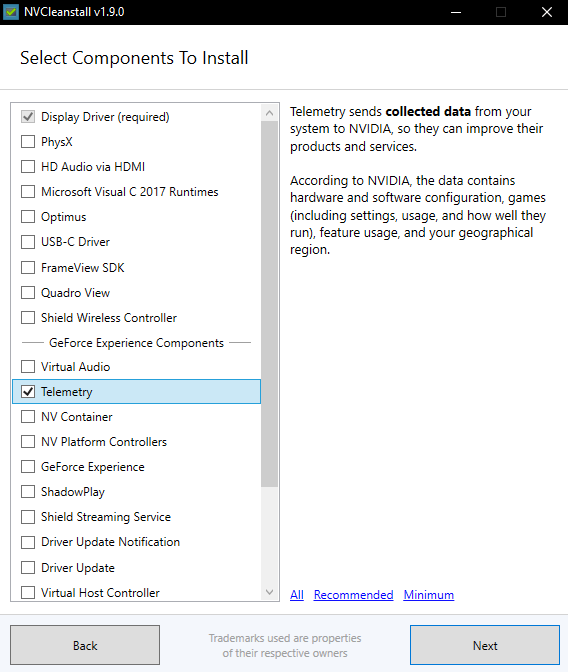The height and width of the screenshot is (672, 568).
Task: Click the All preset link
Action: (297, 595)
